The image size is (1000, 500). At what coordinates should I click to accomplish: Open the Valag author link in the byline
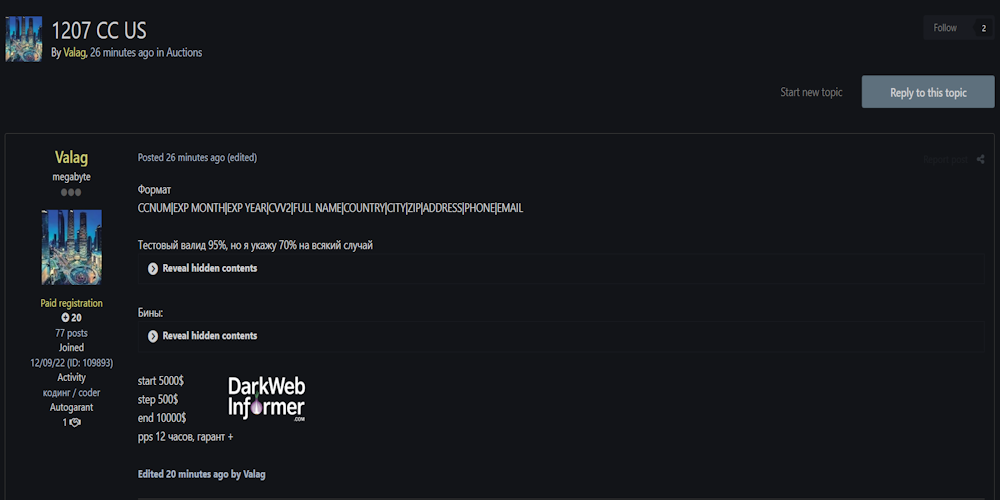coord(74,53)
